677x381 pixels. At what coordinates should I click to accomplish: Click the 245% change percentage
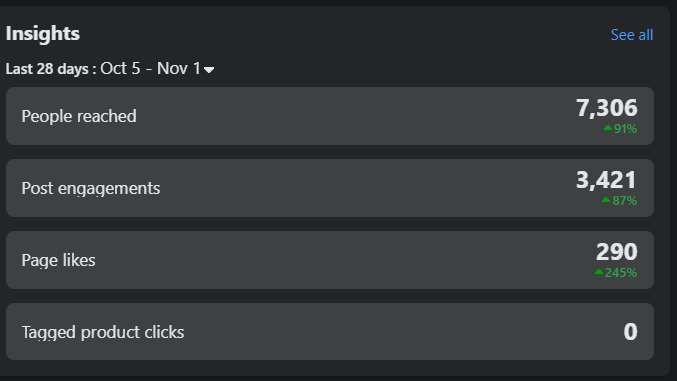point(621,273)
